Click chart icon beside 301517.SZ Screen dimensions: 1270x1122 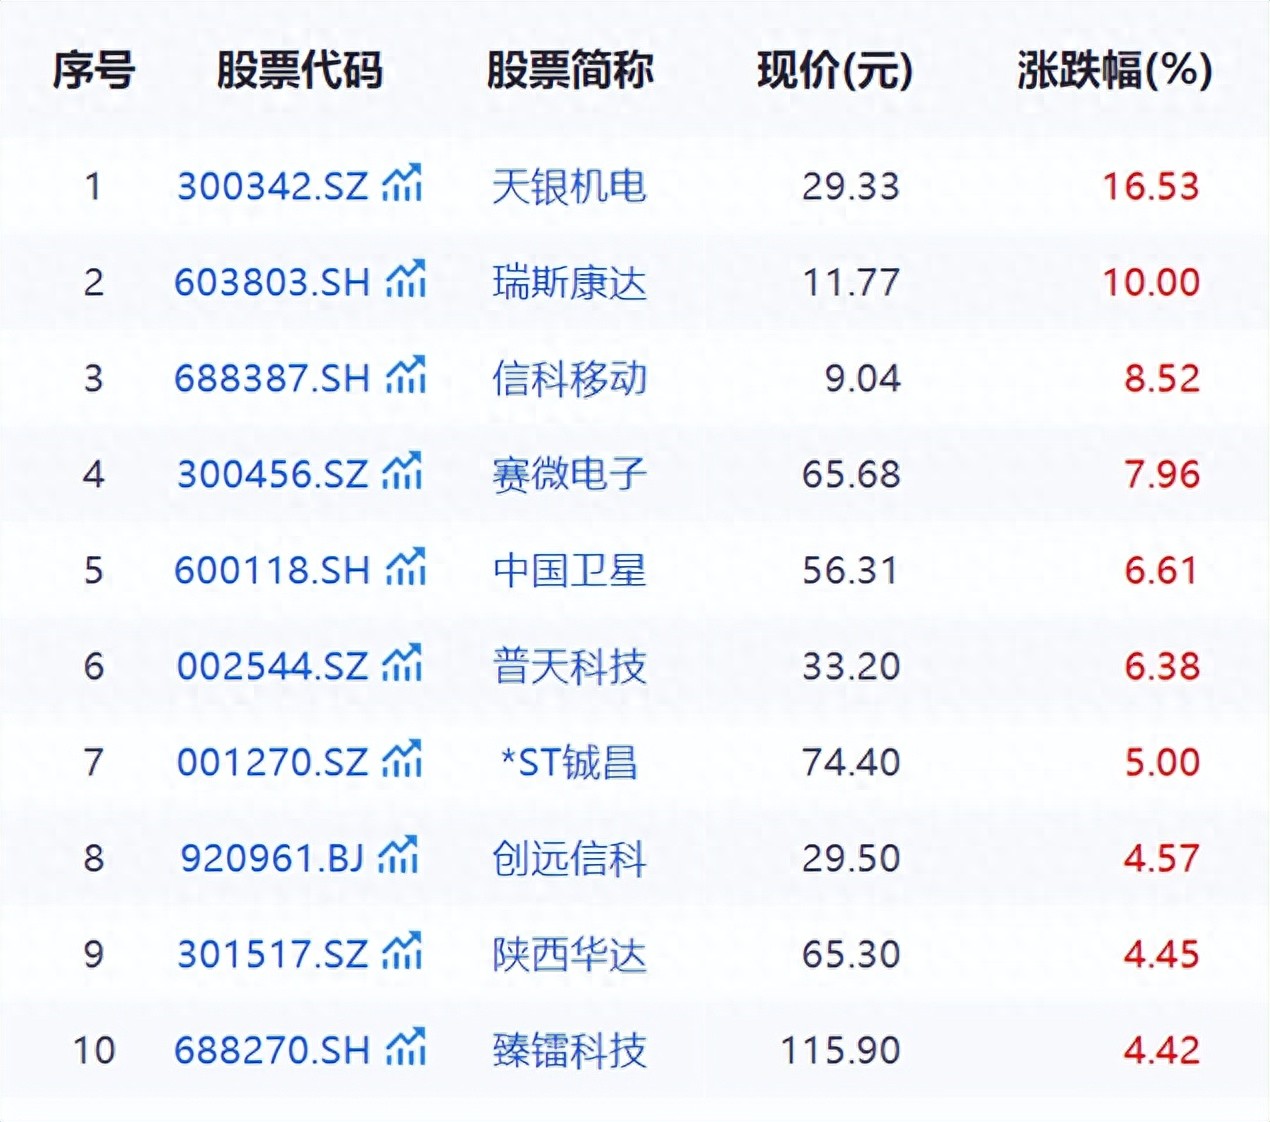pos(402,952)
